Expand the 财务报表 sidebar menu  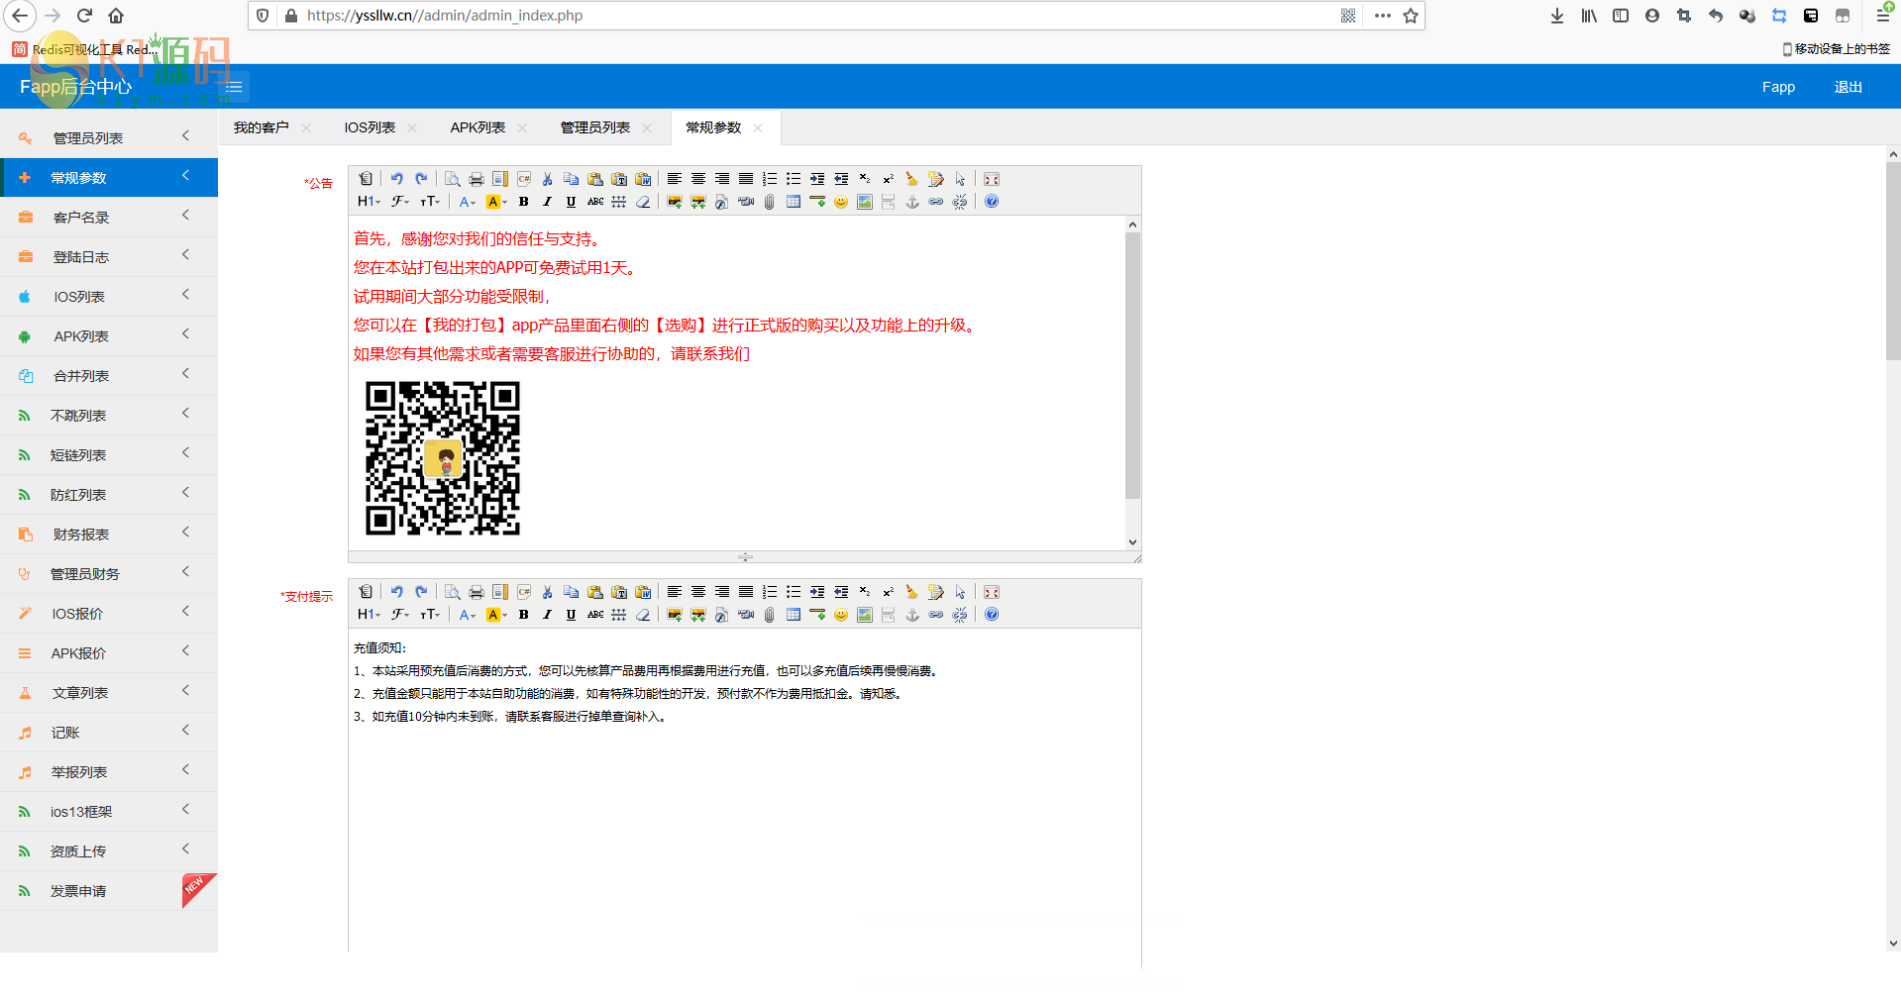pos(108,534)
